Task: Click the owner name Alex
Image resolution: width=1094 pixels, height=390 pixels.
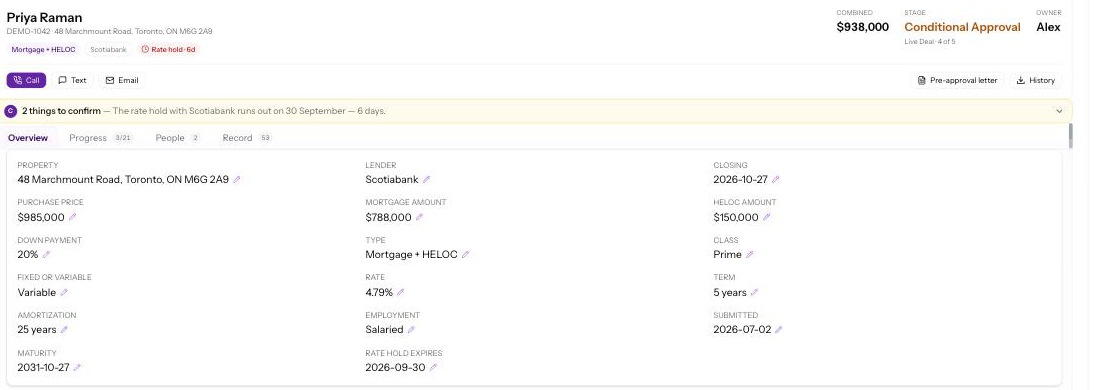Action: (1048, 27)
